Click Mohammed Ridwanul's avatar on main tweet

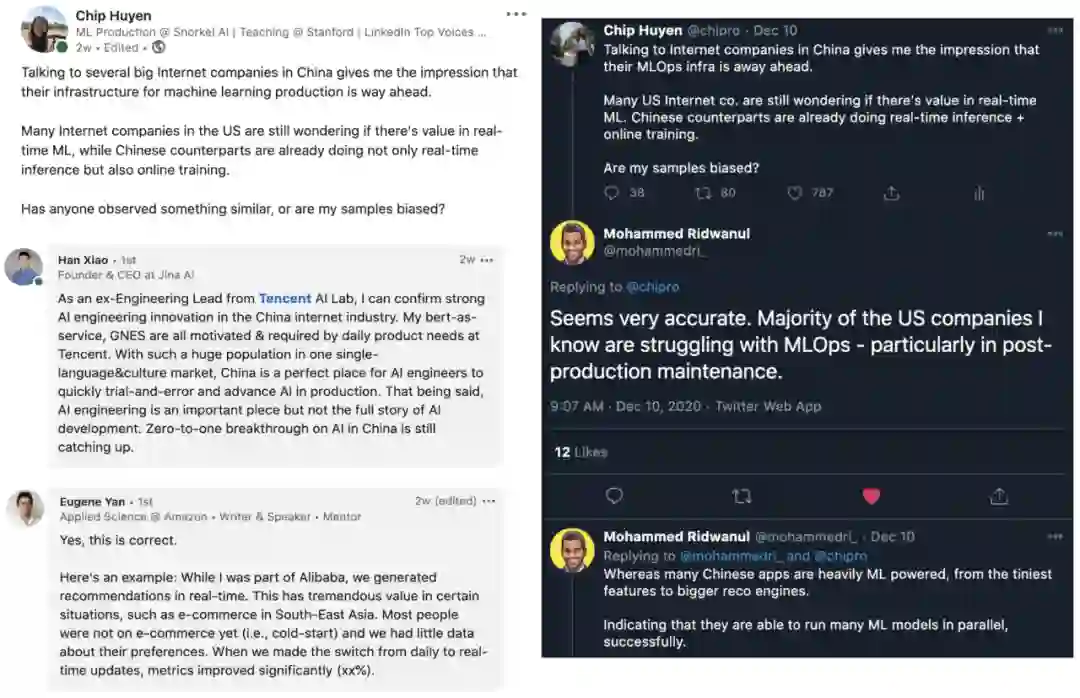572,243
